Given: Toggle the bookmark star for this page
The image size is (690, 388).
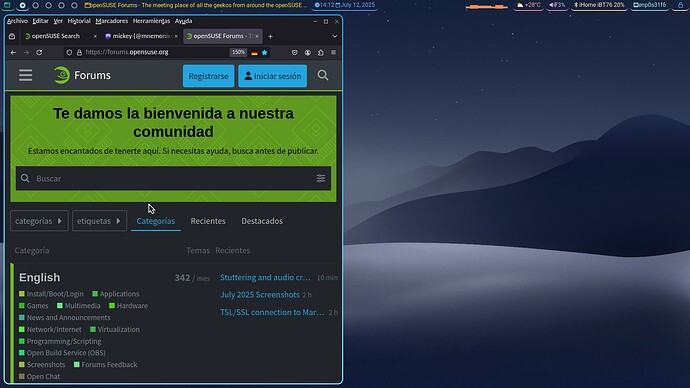Looking at the screenshot, I should tap(264, 52).
